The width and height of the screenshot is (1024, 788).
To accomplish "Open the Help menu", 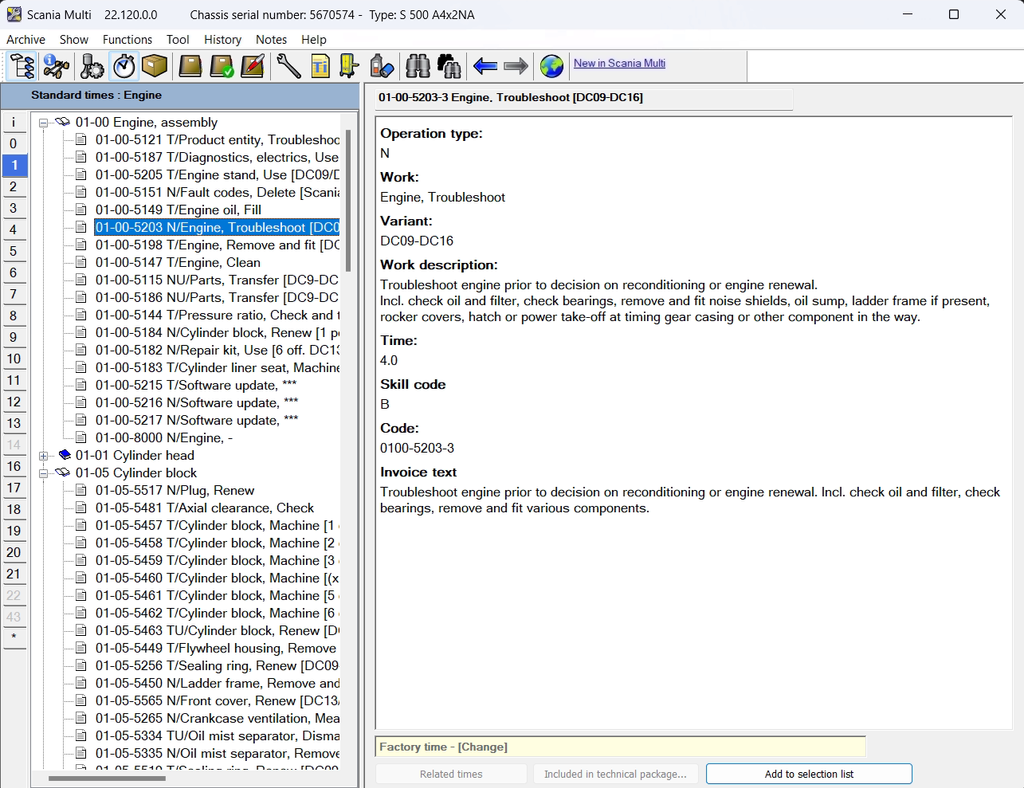I will [x=313, y=40].
